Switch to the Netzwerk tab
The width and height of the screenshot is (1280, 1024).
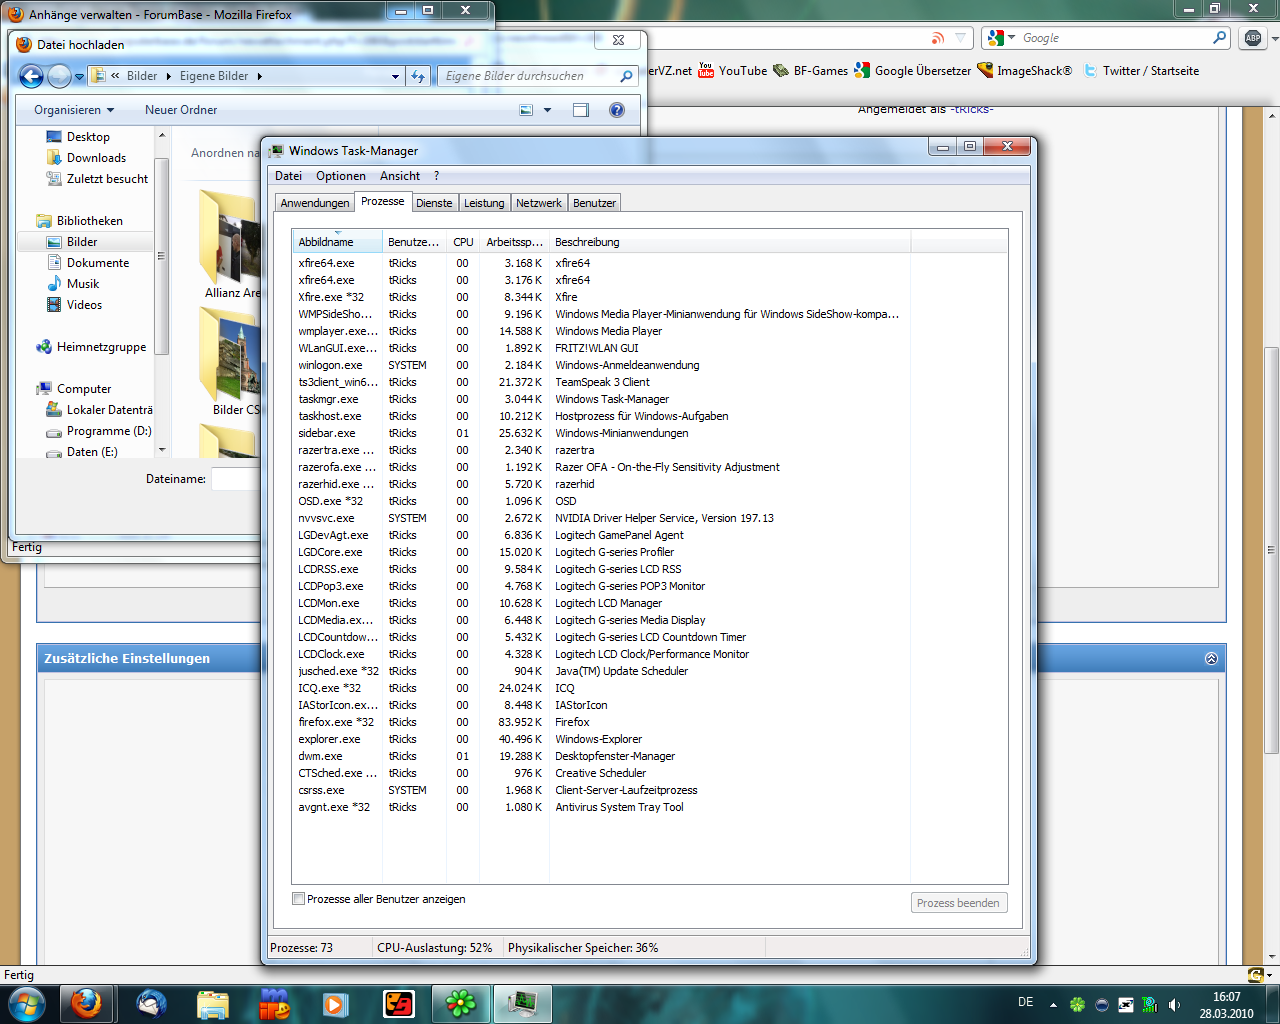539,203
